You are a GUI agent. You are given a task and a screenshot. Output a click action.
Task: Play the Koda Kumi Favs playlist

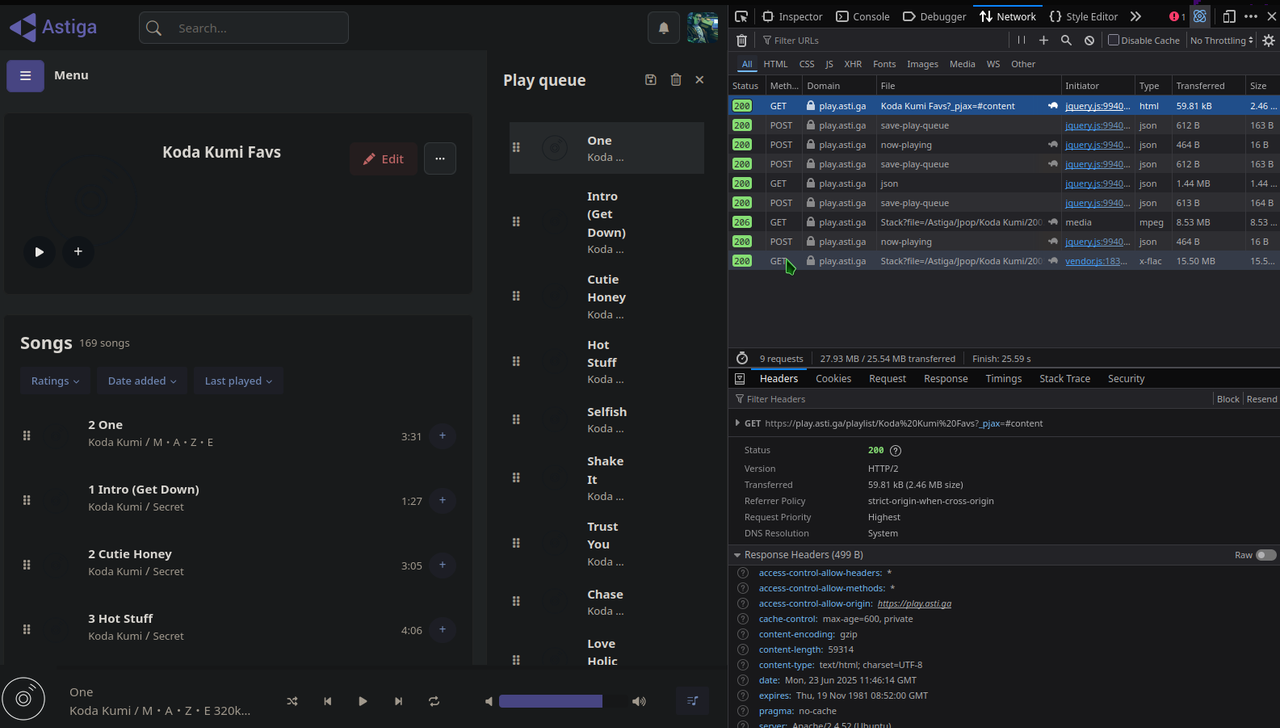click(x=39, y=252)
